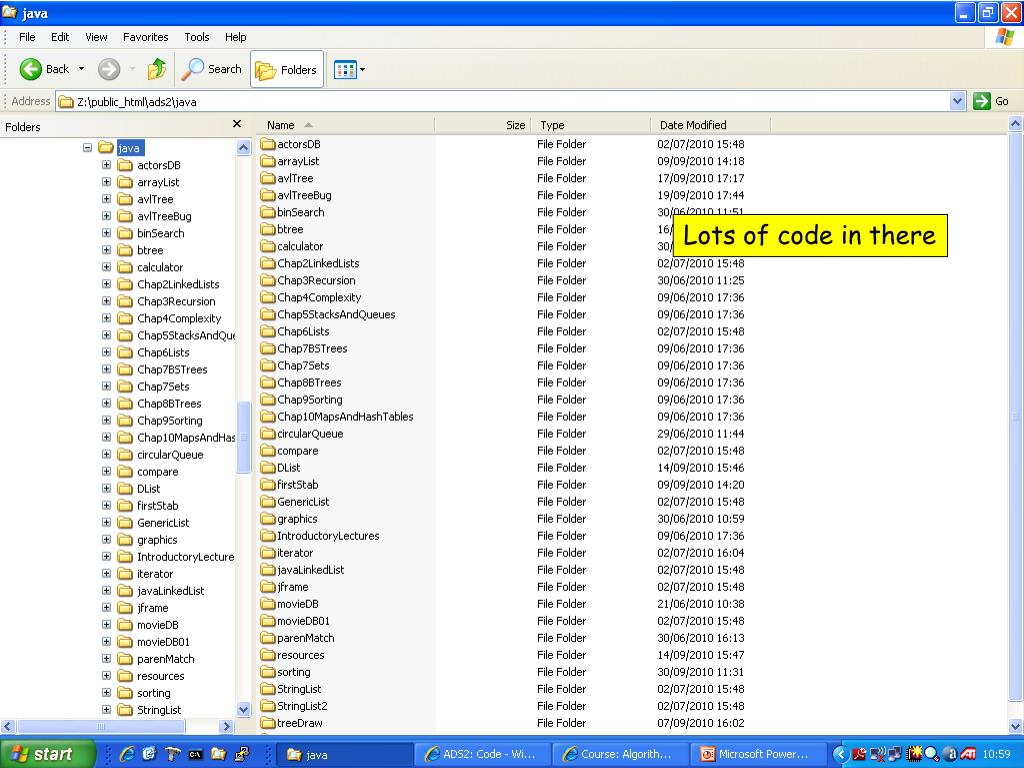The height and width of the screenshot is (768, 1024).
Task: Show hidden tray icons arrow
Action: click(x=840, y=754)
